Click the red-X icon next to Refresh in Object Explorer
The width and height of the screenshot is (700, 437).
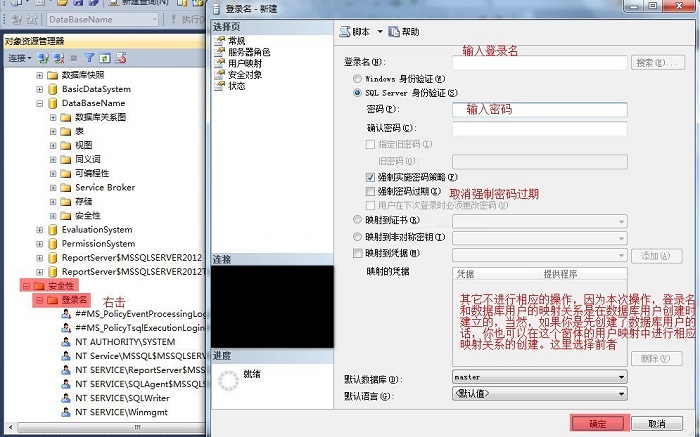coord(121,58)
